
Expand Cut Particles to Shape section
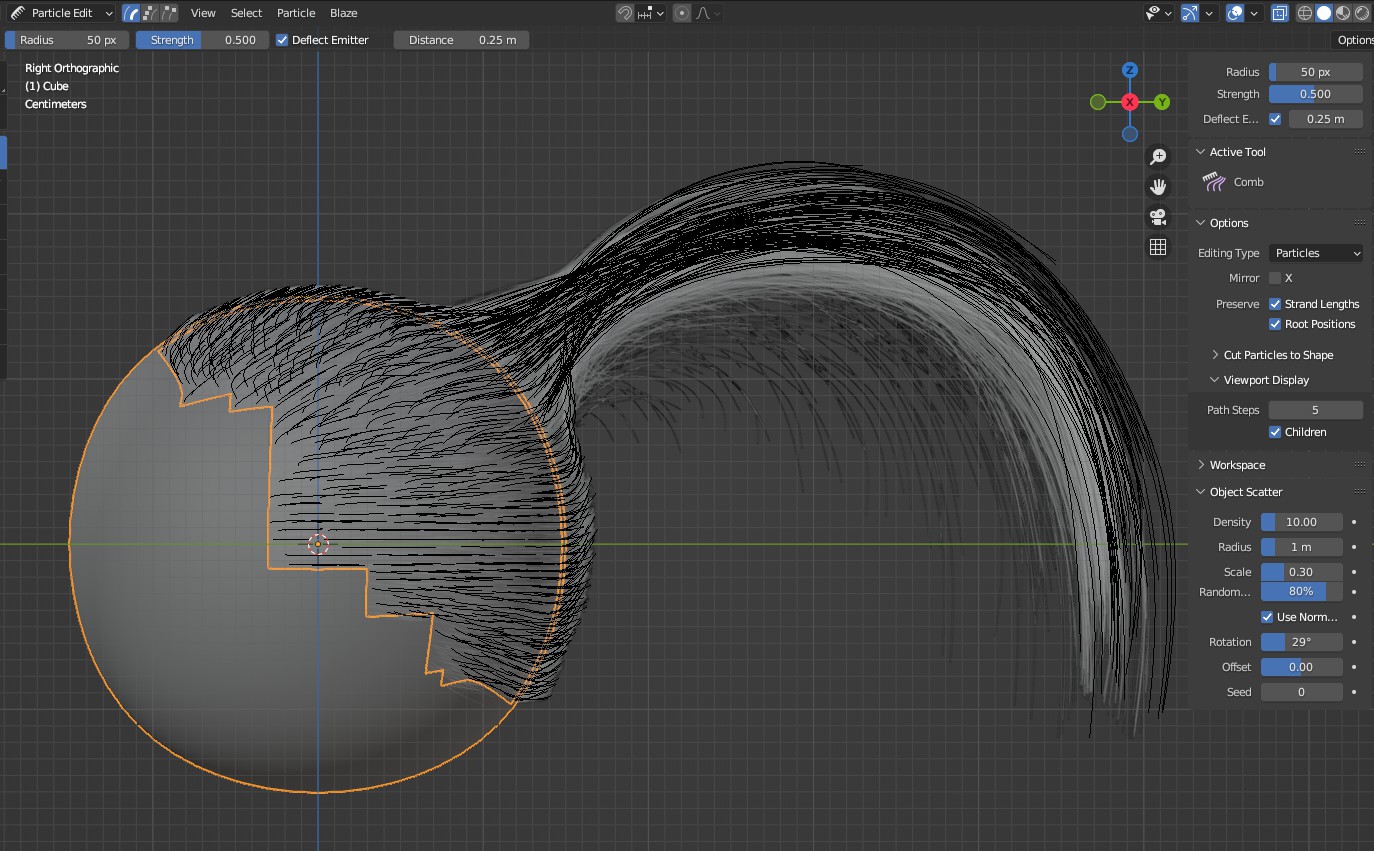(1277, 355)
